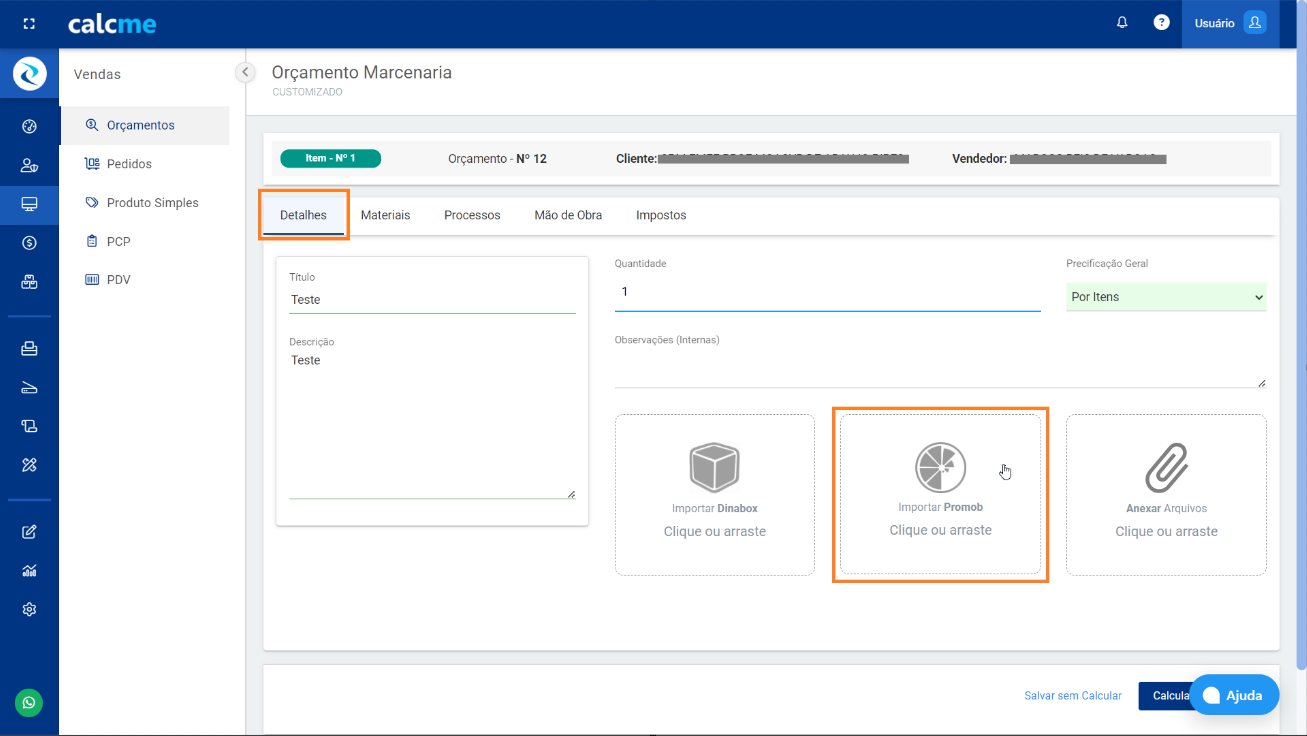Click the Quantidade input field
The width and height of the screenshot is (1307, 736).
pos(827,292)
